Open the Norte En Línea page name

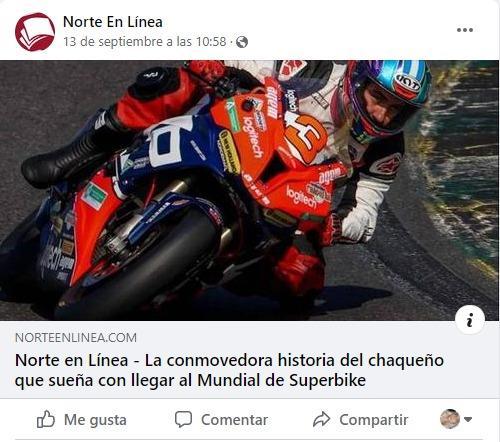click(x=113, y=22)
